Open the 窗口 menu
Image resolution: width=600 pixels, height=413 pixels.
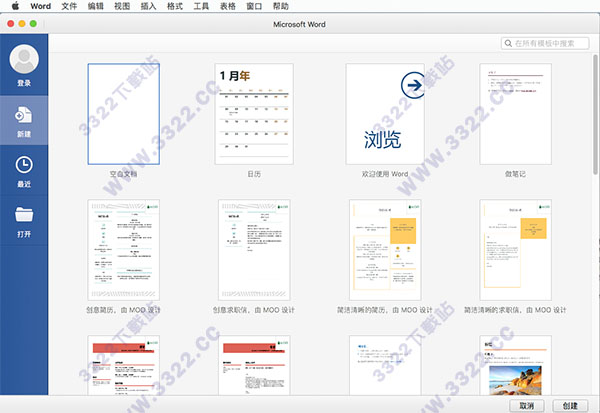[254, 6]
